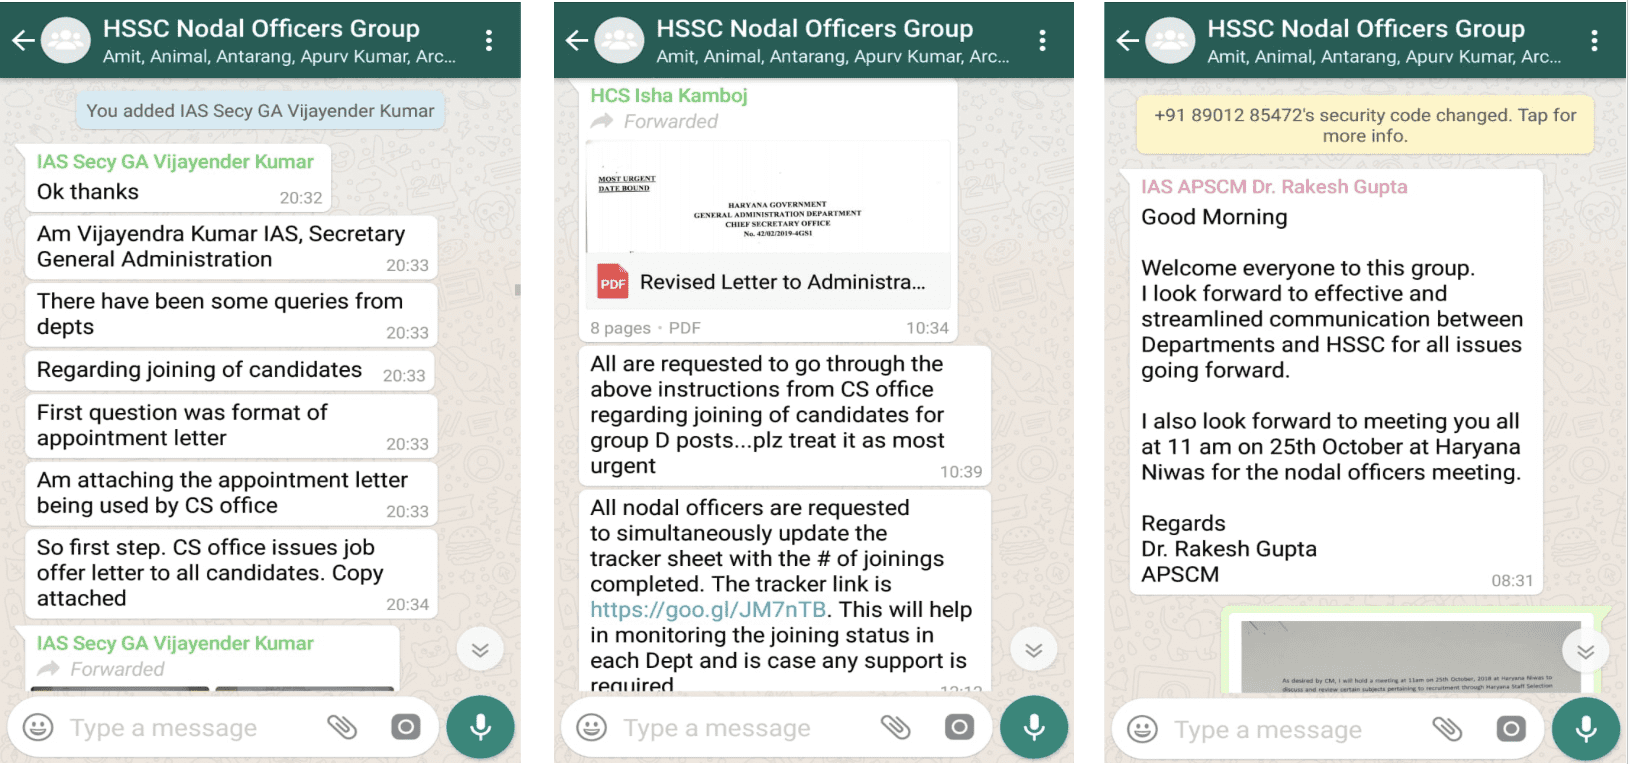Tap HSSC Nodal Officers Group title, left chat
This screenshot has width=1630, height=764.
click(x=261, y=28)
